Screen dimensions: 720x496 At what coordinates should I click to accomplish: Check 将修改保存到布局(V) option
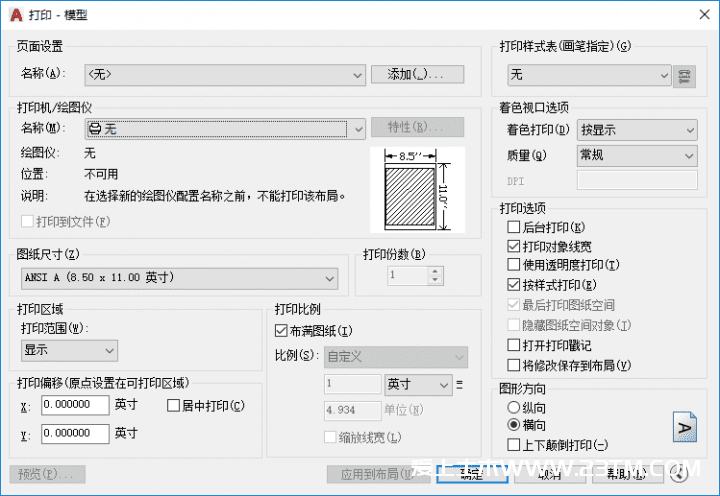click(x=513, y=365)
